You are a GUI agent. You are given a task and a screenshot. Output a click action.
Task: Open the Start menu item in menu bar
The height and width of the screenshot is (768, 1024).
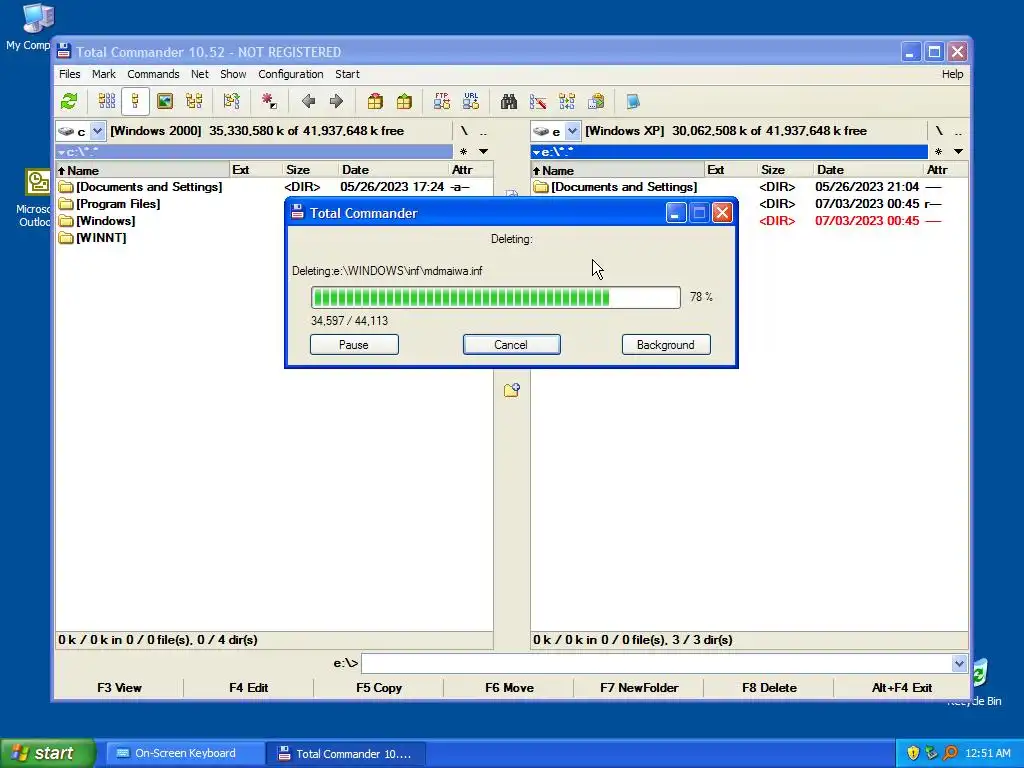347,74
